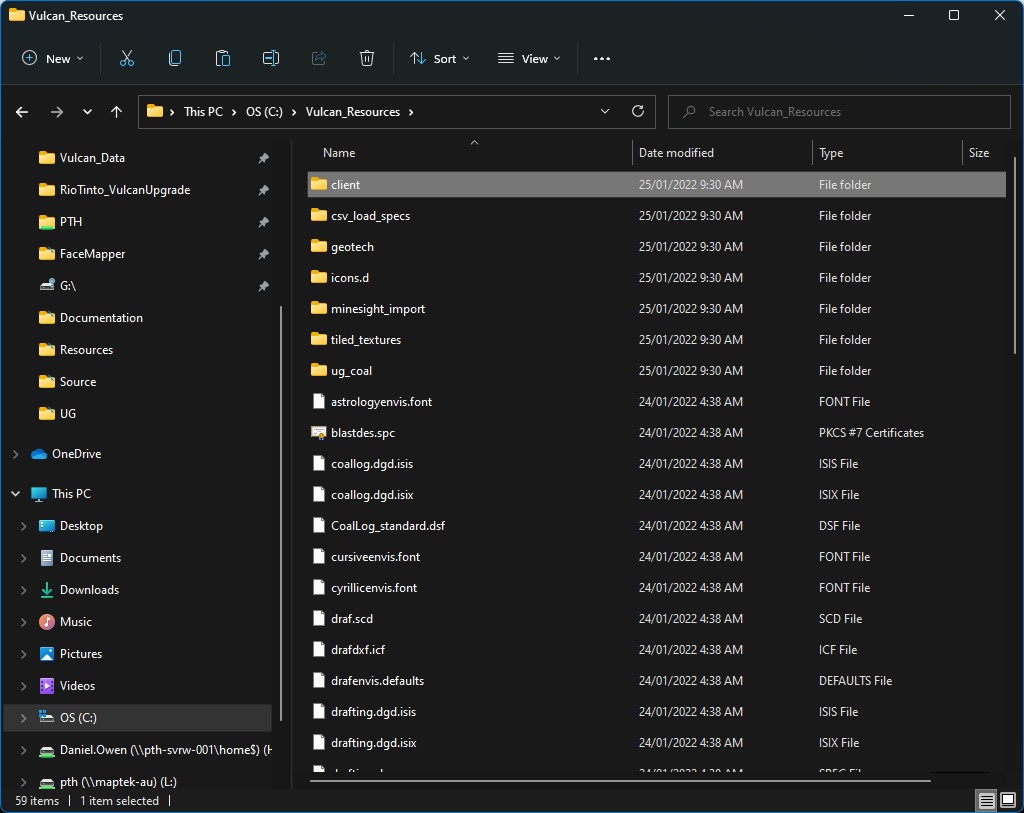Open the View options menu
Image resolution: width=1024 pixels, height=813 pixels.
529,59
